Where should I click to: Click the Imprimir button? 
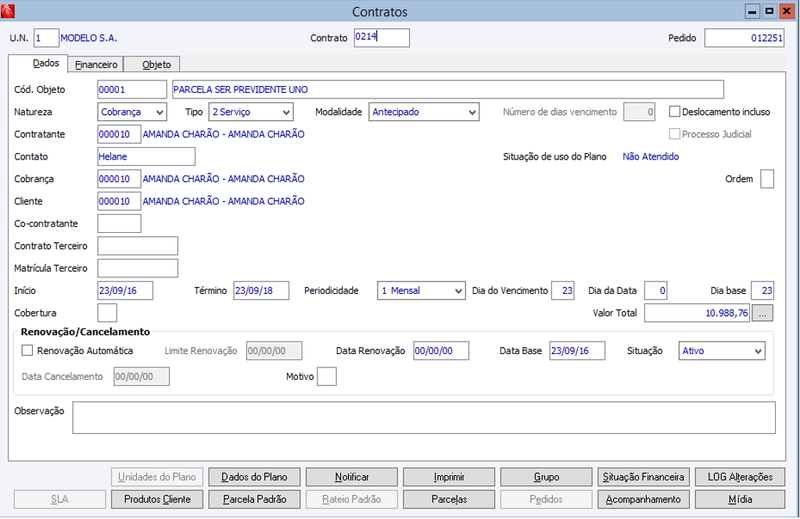(x=449, y=477)
